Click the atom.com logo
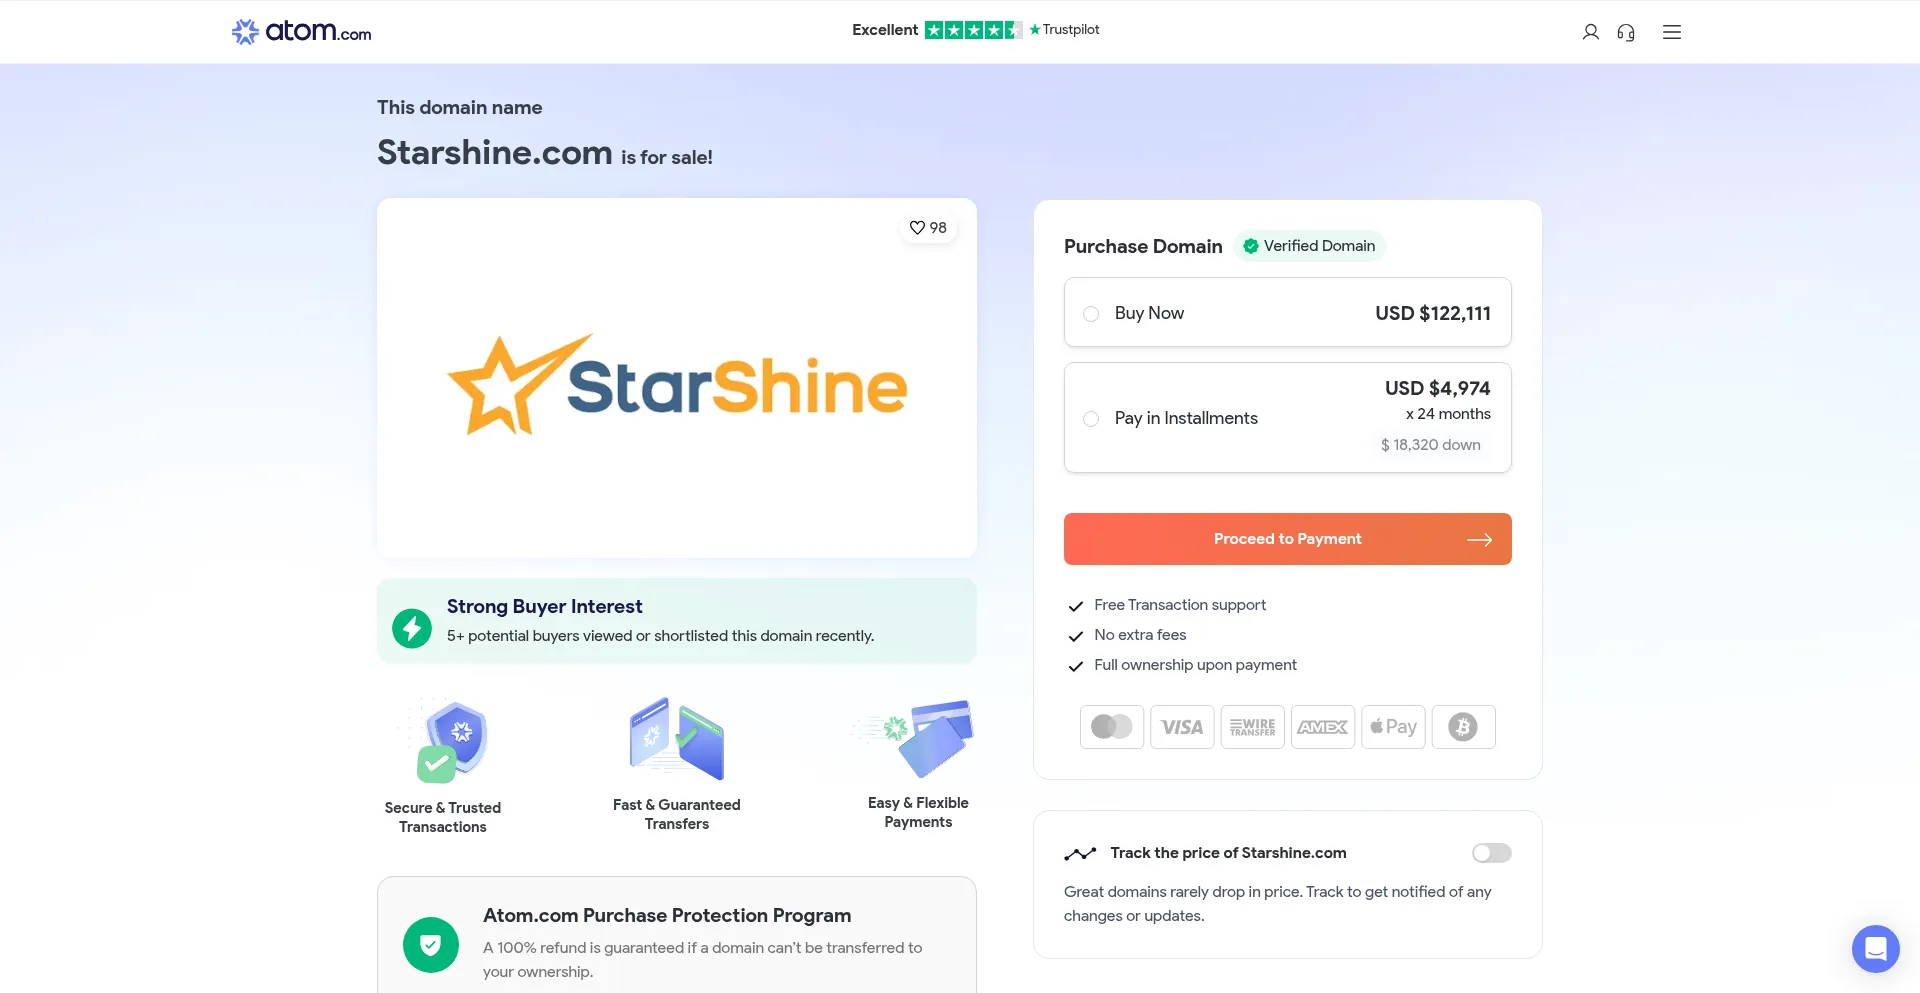1920x993 pixels. [x=300, y=31]
